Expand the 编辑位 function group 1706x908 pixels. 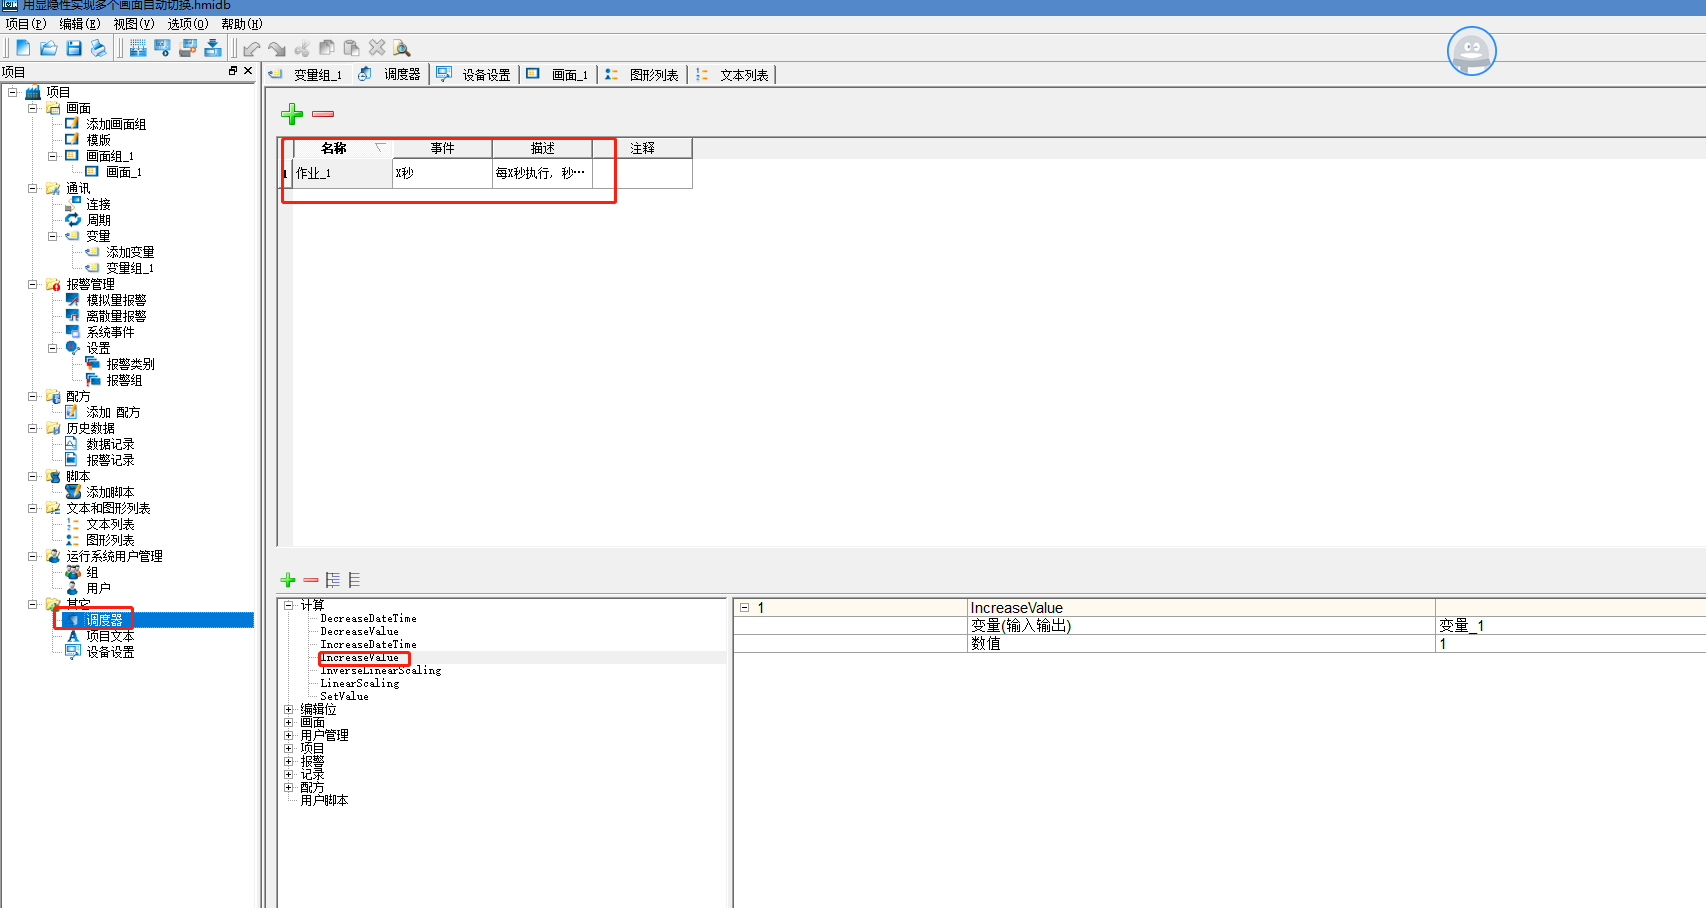(x=289, y=709)
